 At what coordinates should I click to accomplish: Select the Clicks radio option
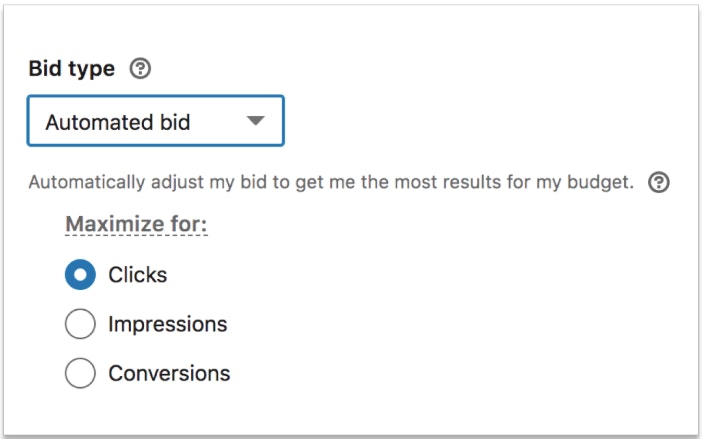click(x=80, y=275)
